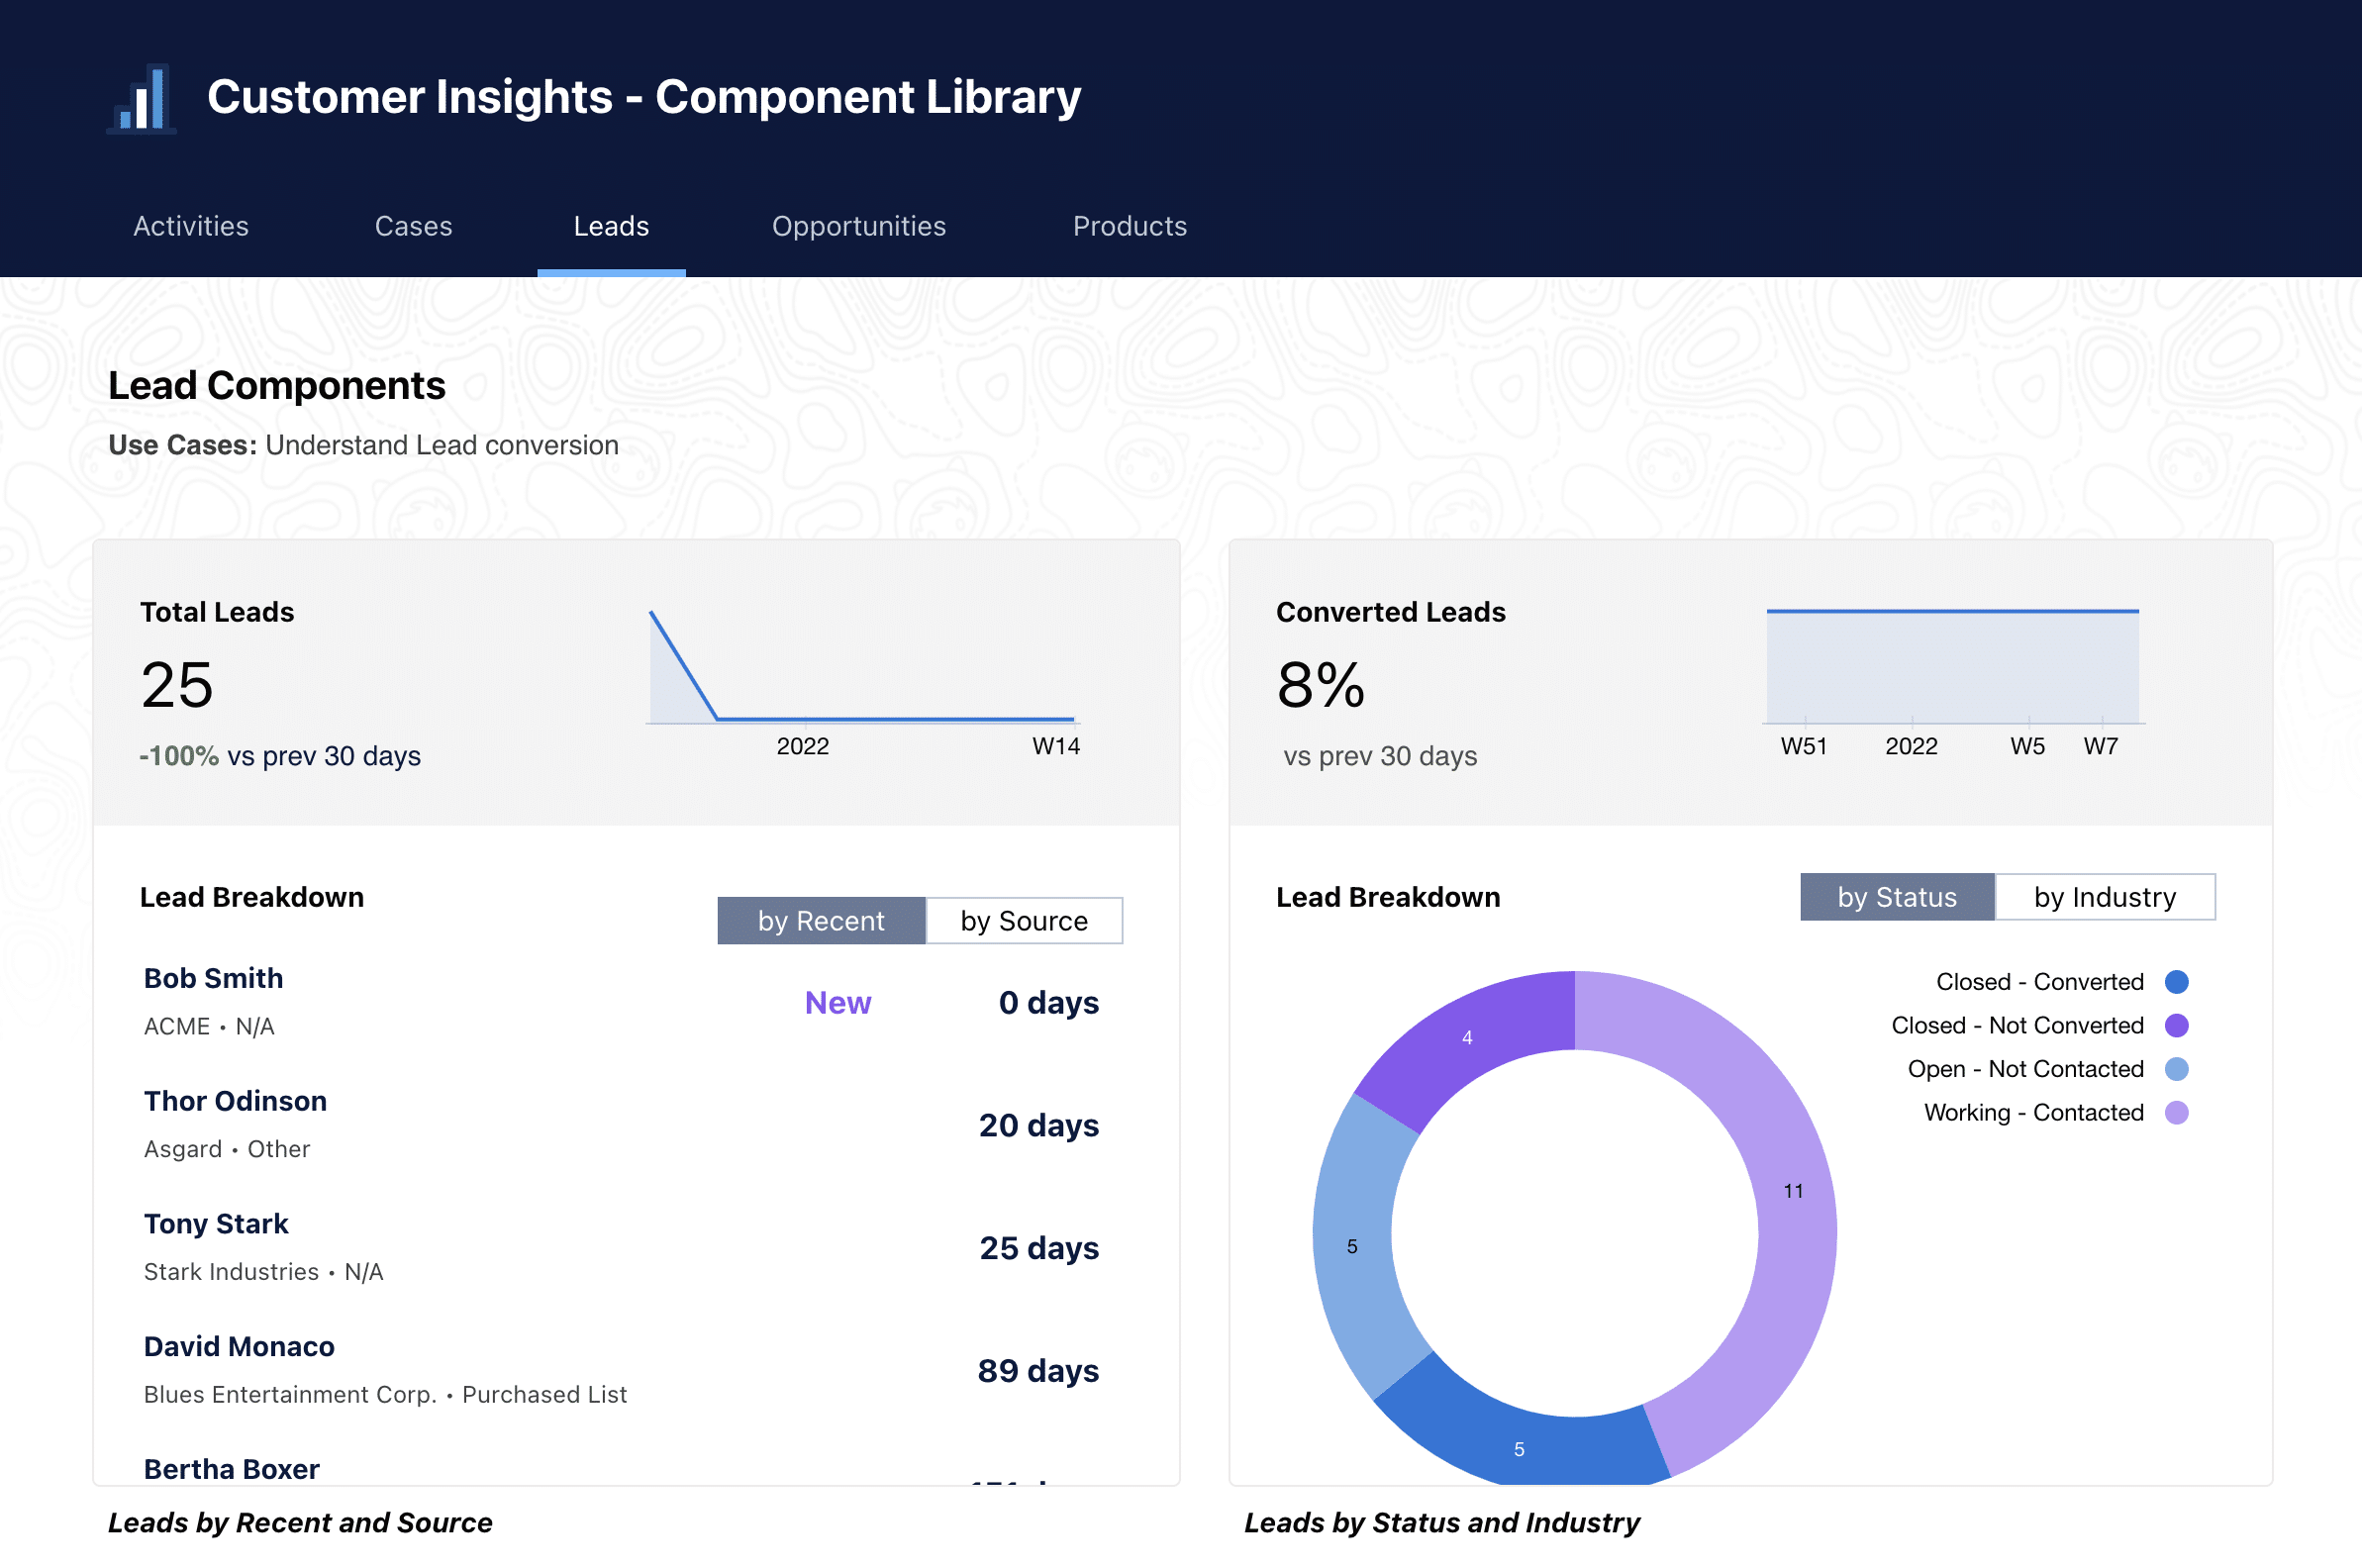The image size is (2362, 1568).
Task: Click the Converted Leads 8% value
Action: pos(1320,685)
